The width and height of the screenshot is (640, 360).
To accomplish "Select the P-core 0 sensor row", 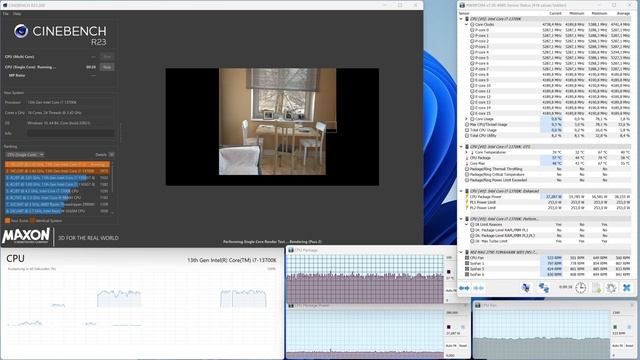I will coord(545,30).
